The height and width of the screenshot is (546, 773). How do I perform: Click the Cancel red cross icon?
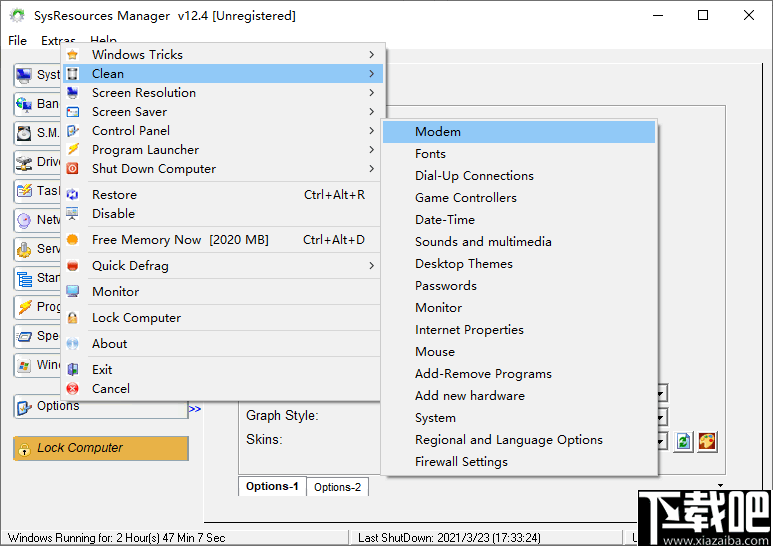[72, 389]
